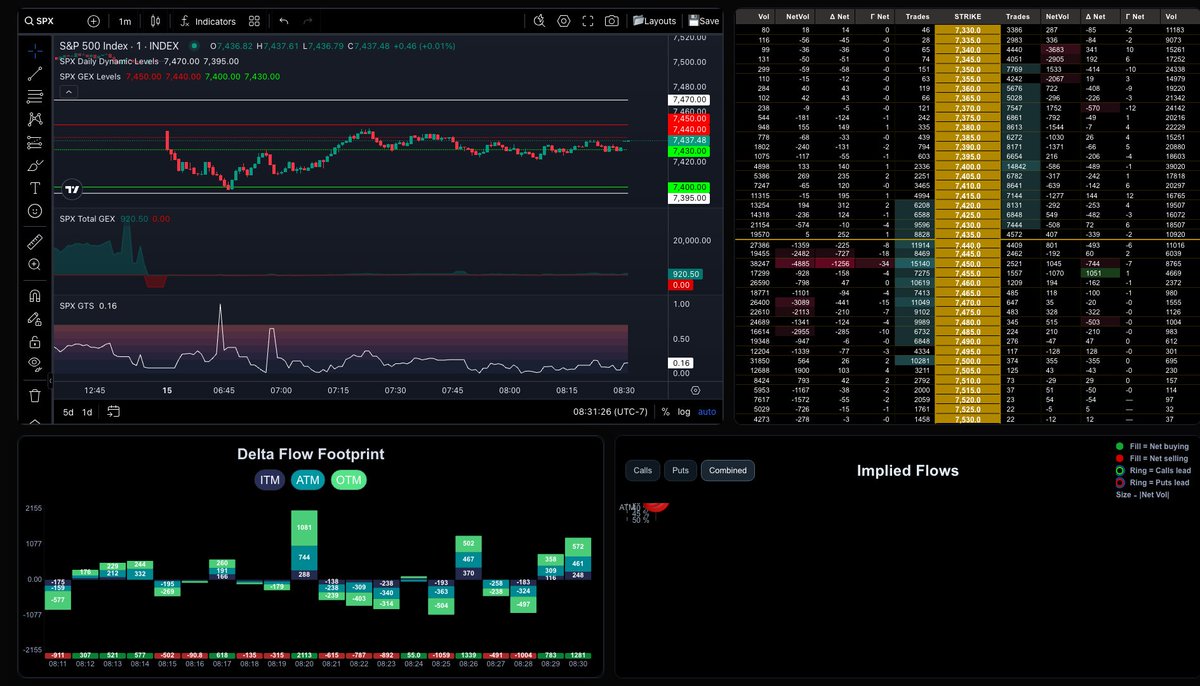1200x686 pixels.
Task: Select SPX Total GEX pane legend
Action: 88,217
